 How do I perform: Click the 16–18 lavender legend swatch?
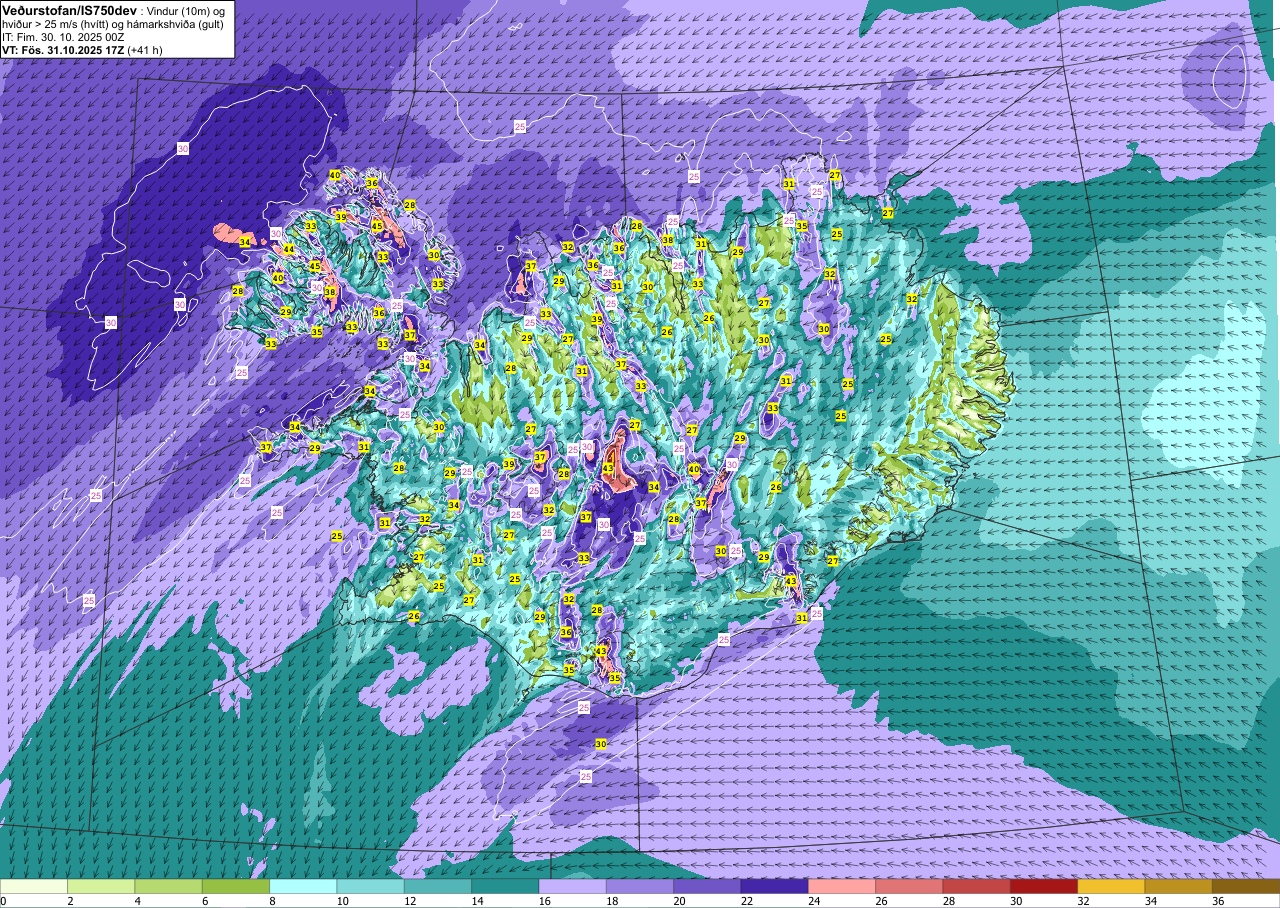572,886
